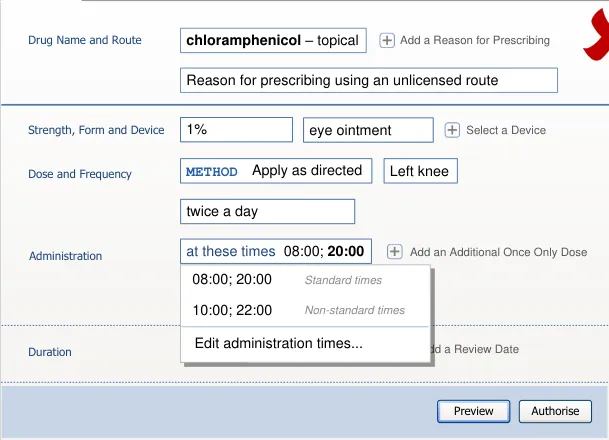Open the 'at these times' administration dropdown
This screenshot has width=609, height=440.
pos(275,252)
